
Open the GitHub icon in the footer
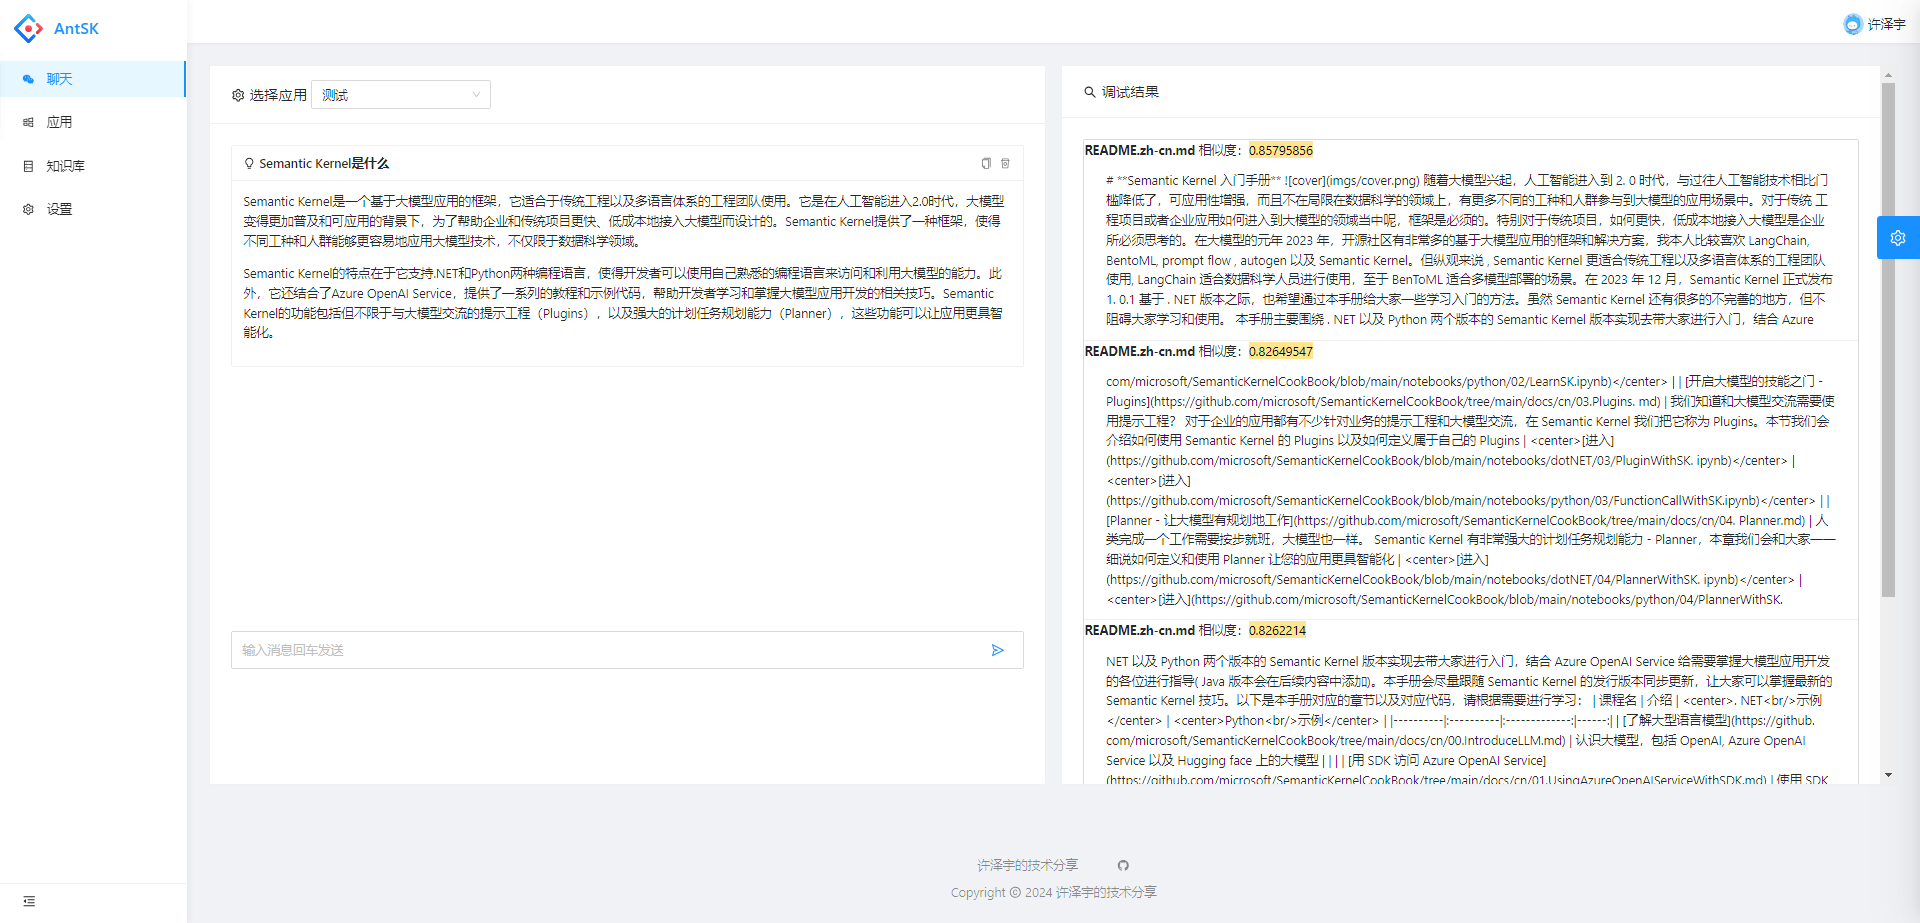1123,865
